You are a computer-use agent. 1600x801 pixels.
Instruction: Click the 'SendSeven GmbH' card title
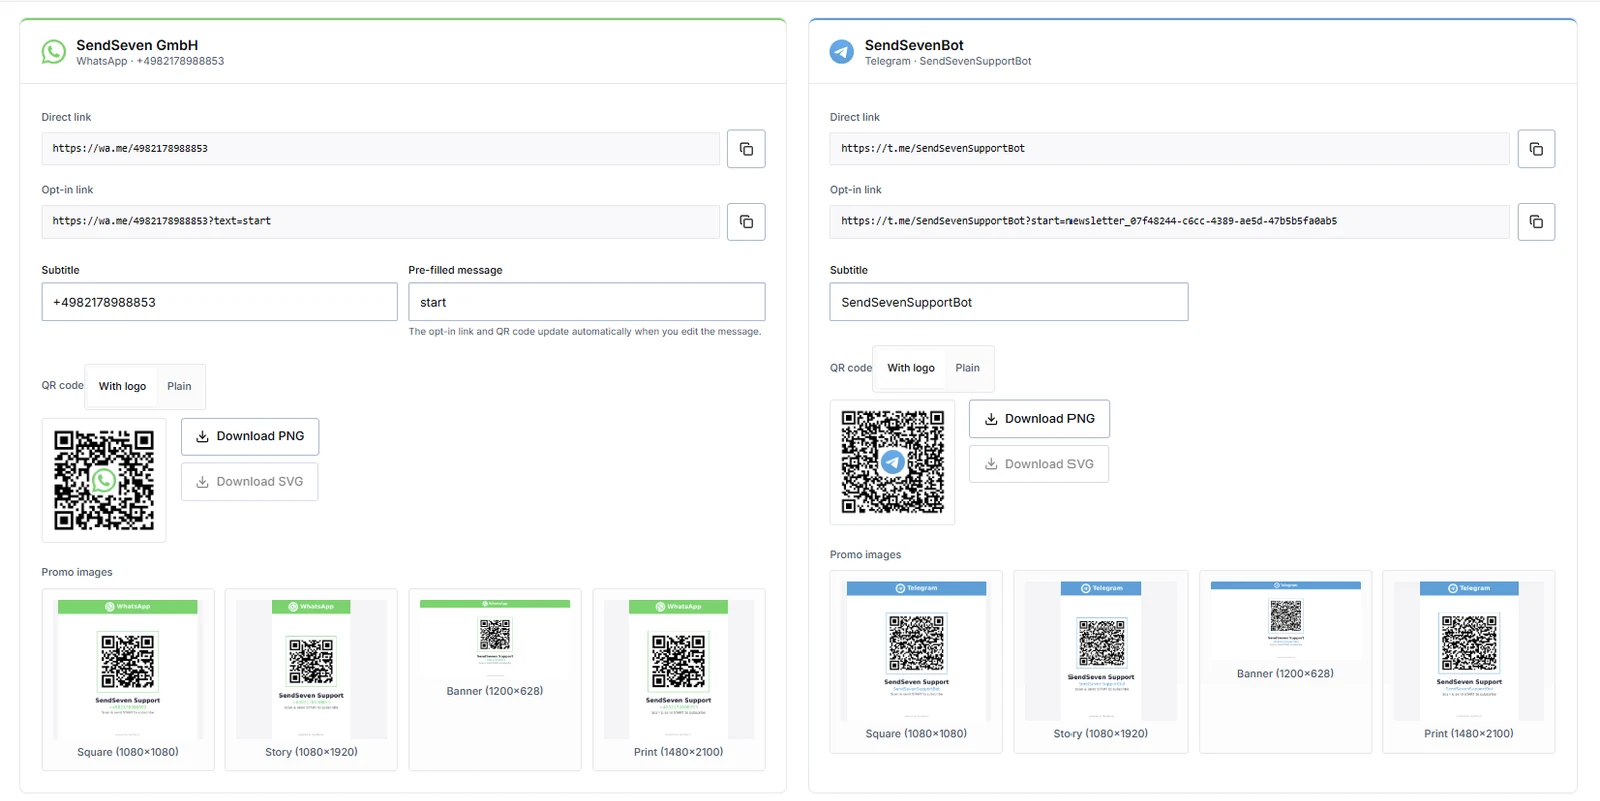point(137,45)
